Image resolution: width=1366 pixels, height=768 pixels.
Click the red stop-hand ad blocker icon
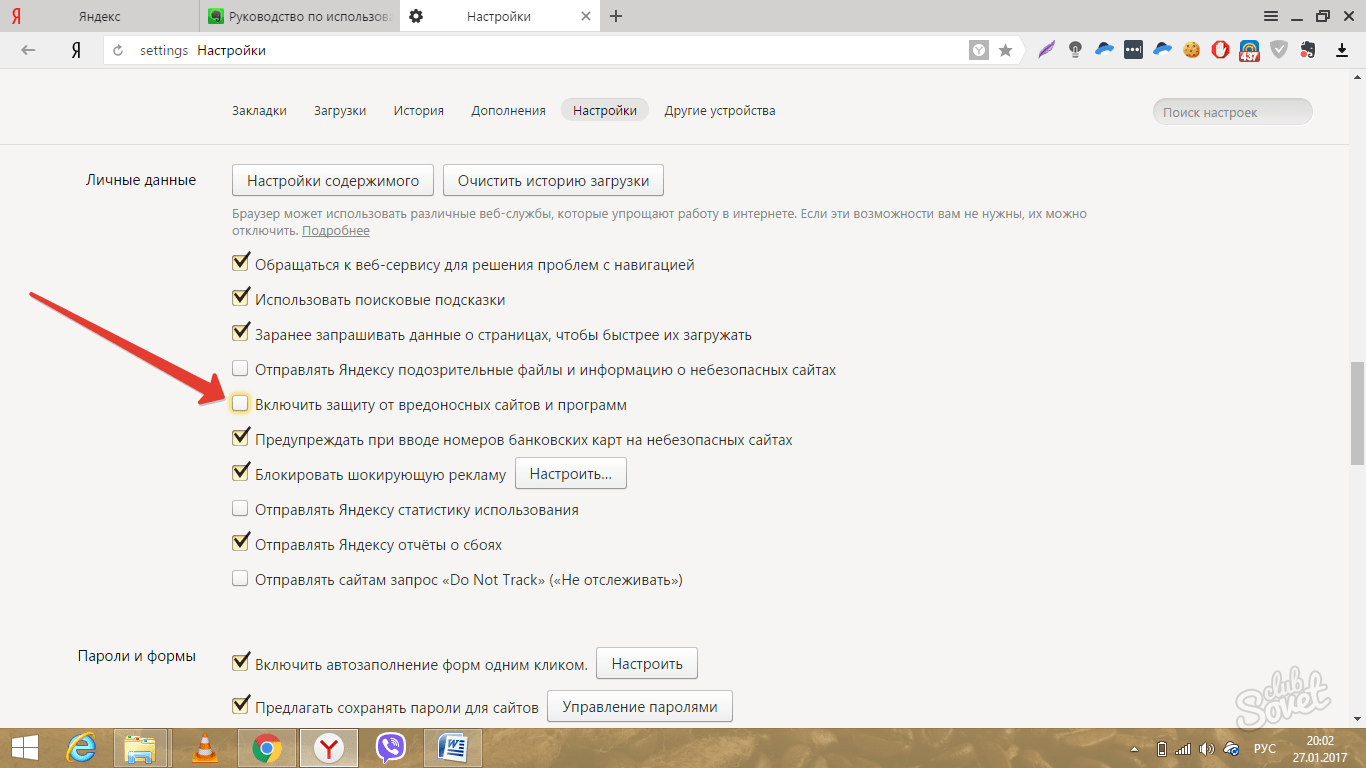click(x=1220, y=50)
